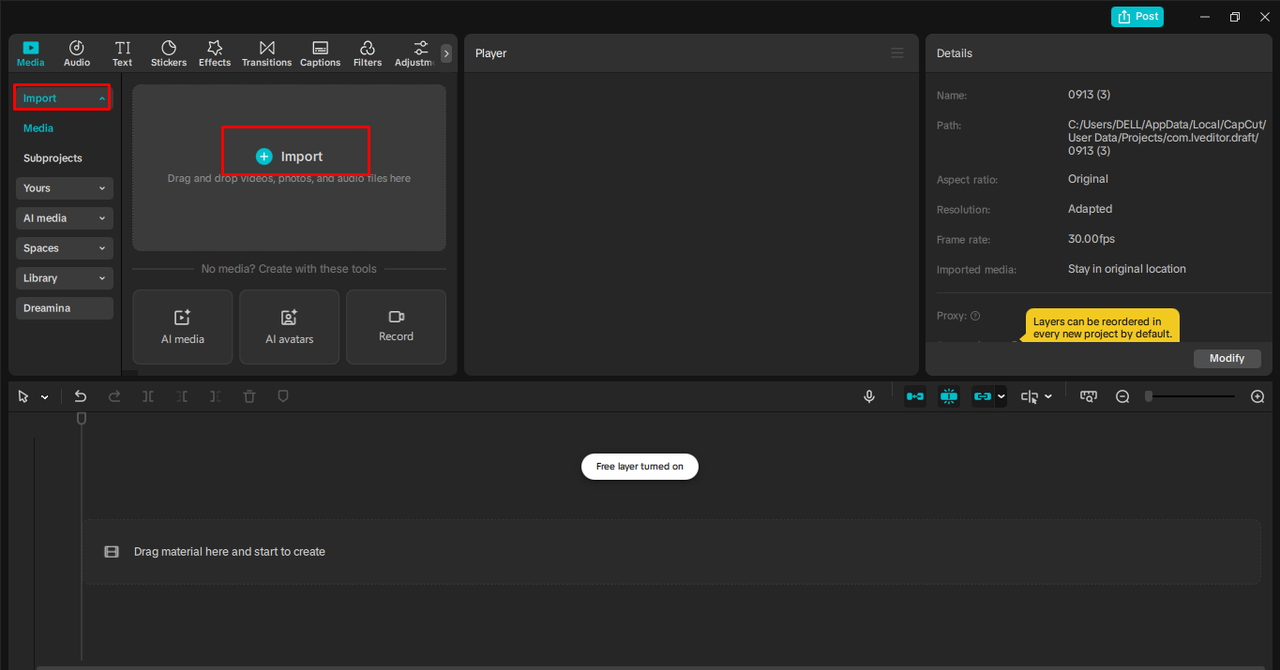Click the Post button

click(x=1137, y=16)
